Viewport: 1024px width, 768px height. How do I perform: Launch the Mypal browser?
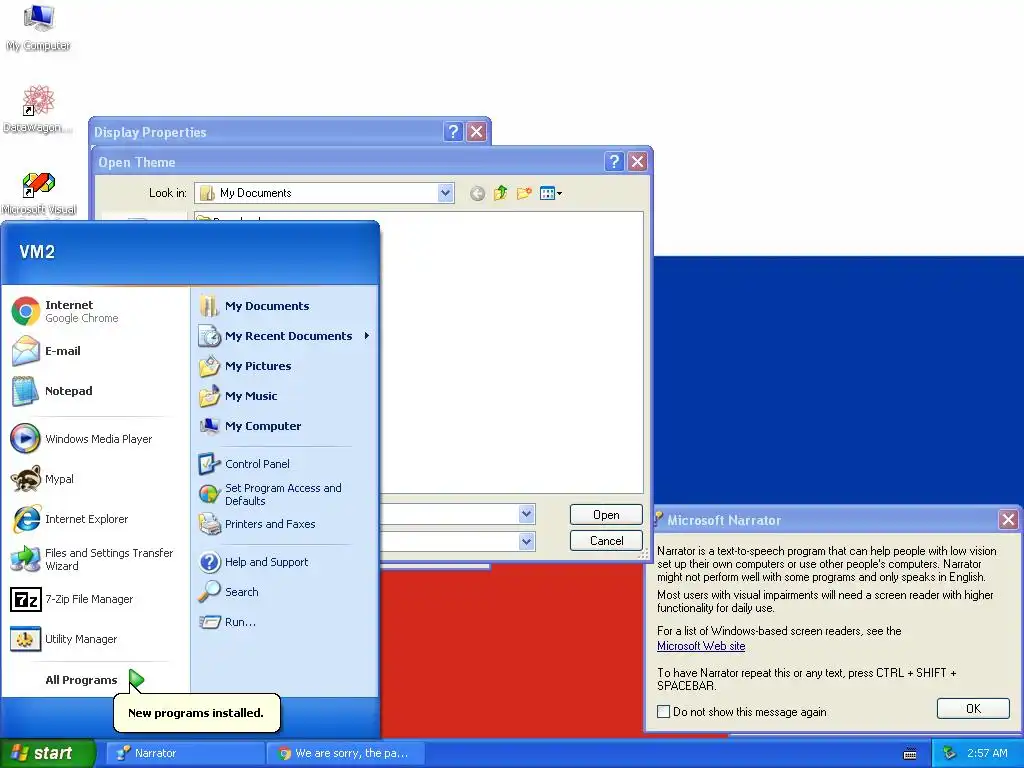click(95, 479)
